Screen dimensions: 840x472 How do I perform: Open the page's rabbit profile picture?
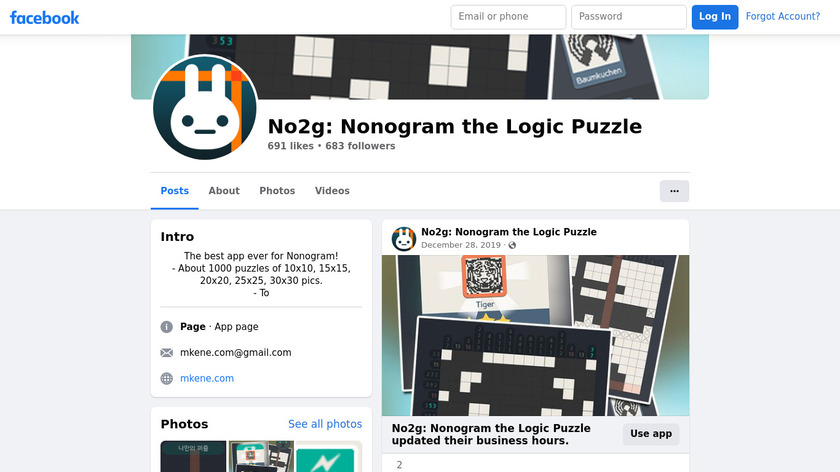pos(205,107)
